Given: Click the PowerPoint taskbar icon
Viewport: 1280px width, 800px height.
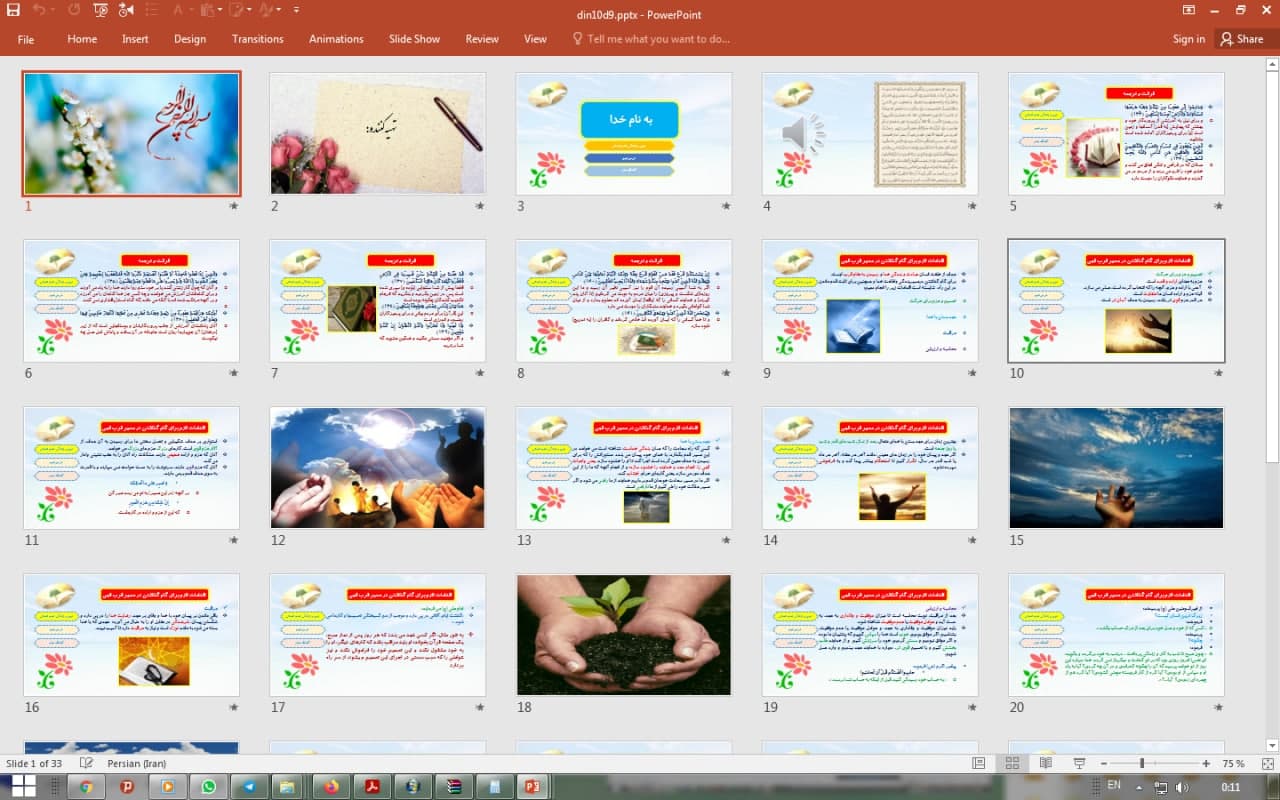Looking at the screenshot, I should click(535, 786).
